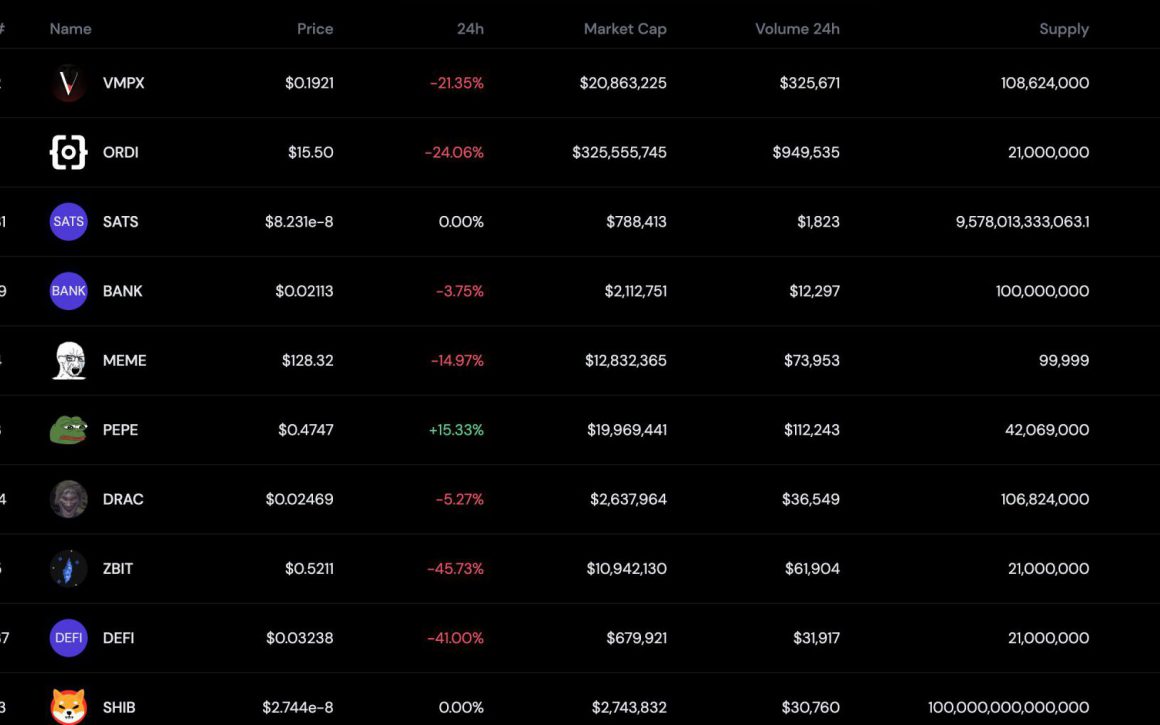Click the DRAC token image icon
The image size is (1160, 725).
tap(68, 499)
